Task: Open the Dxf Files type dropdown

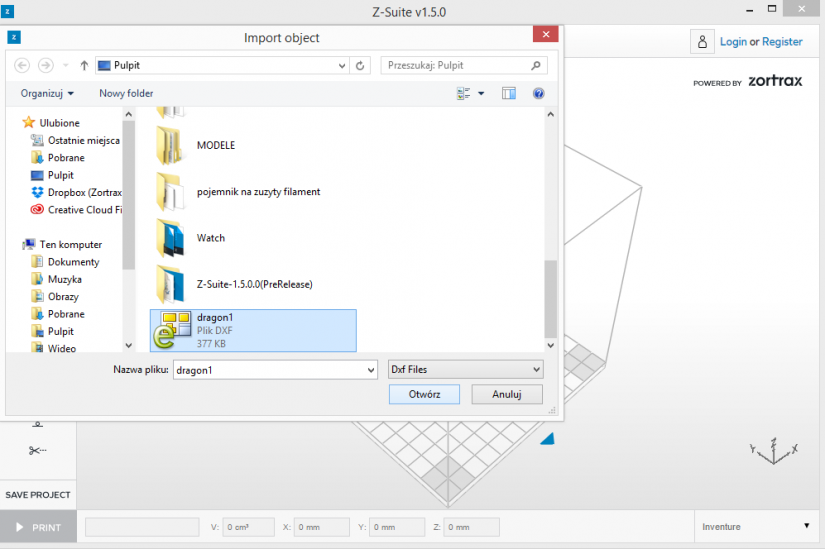Action: [466, 370]
